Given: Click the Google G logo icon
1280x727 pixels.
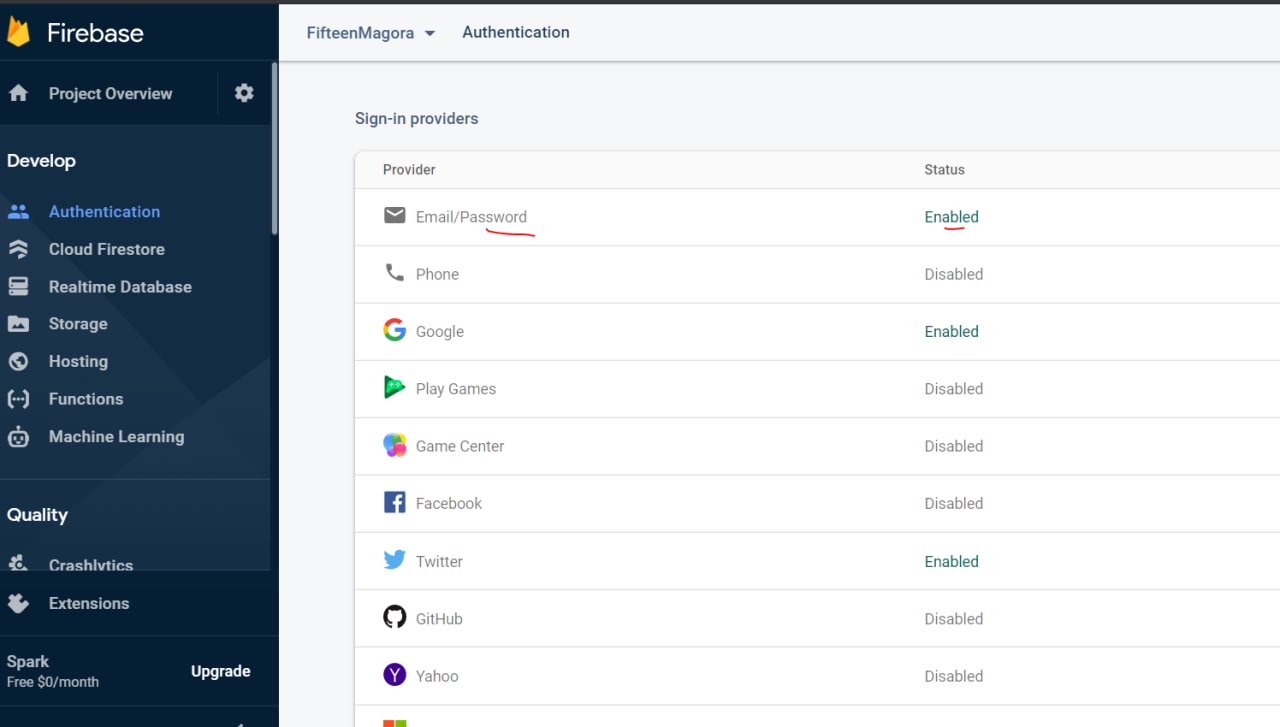Looking at the screenshot, I should [395, 330].
